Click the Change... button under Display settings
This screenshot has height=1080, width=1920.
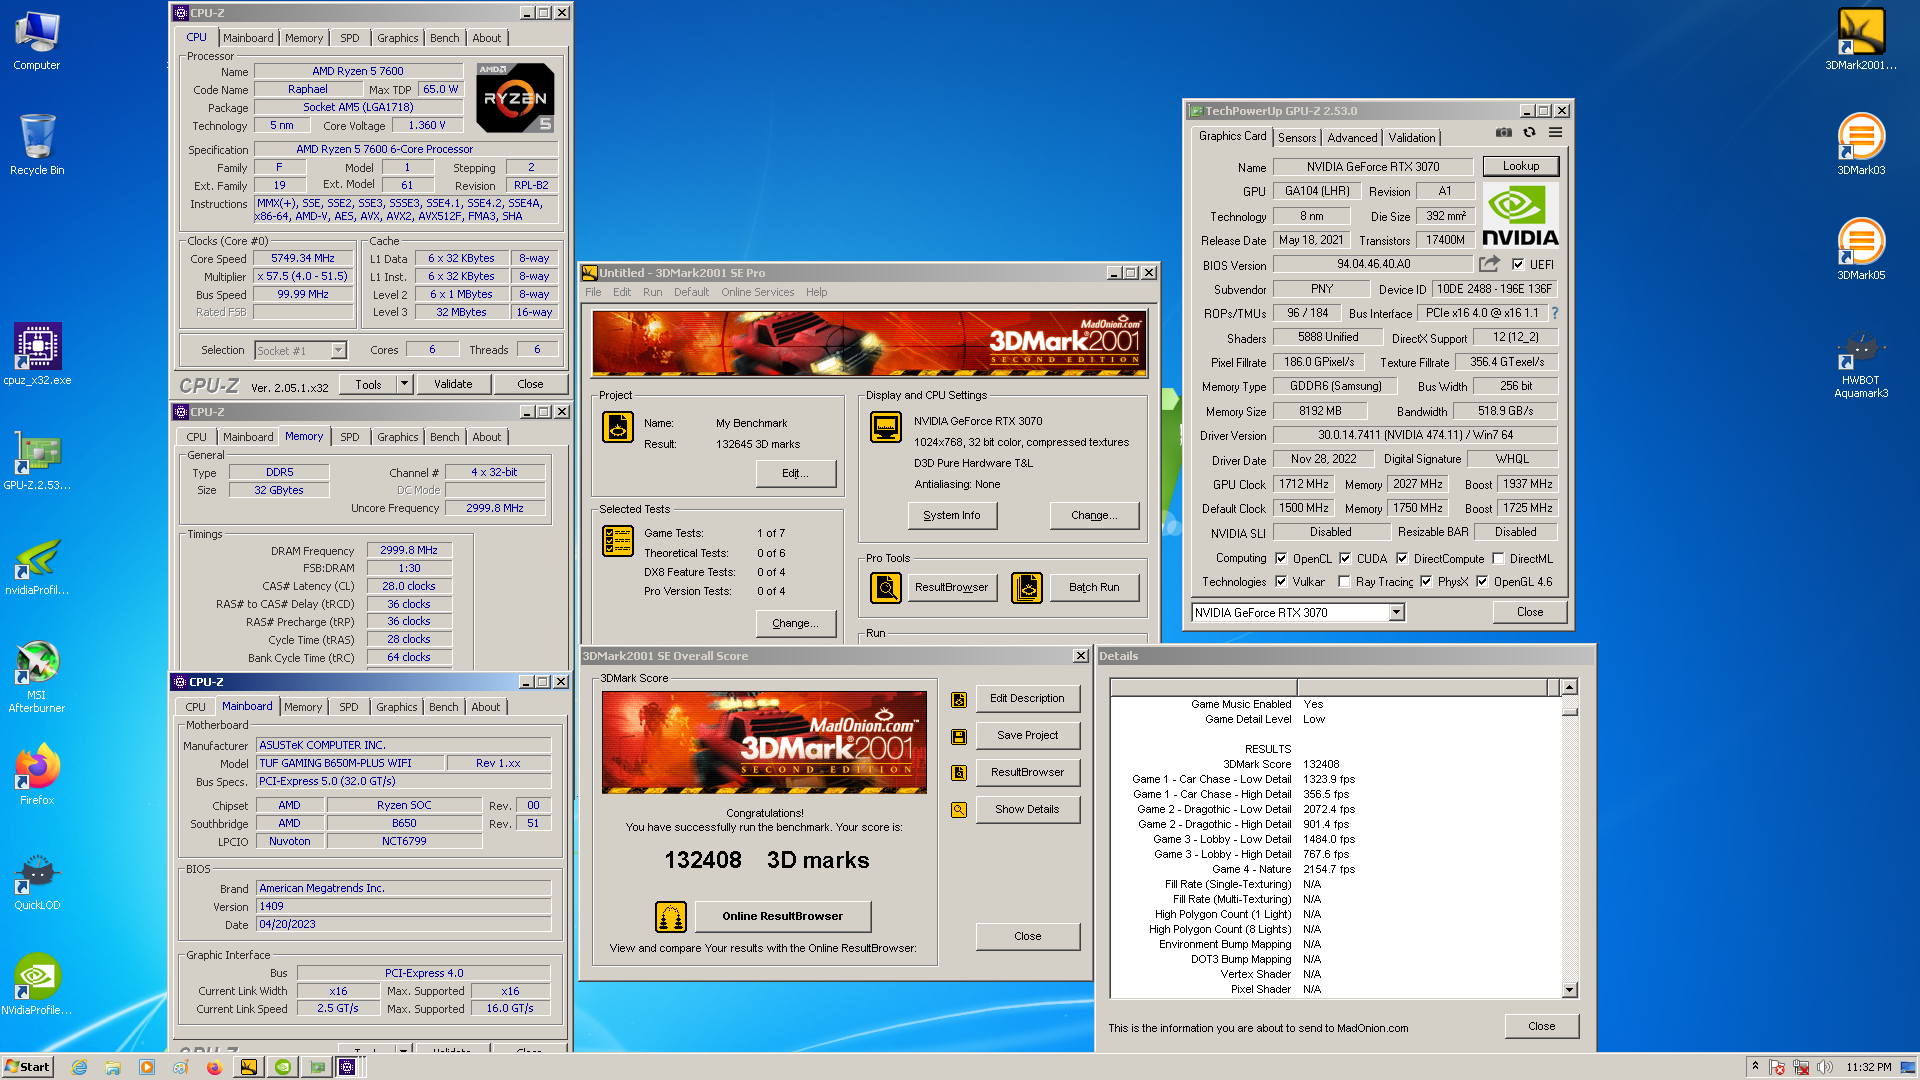tap(1094, 516)
